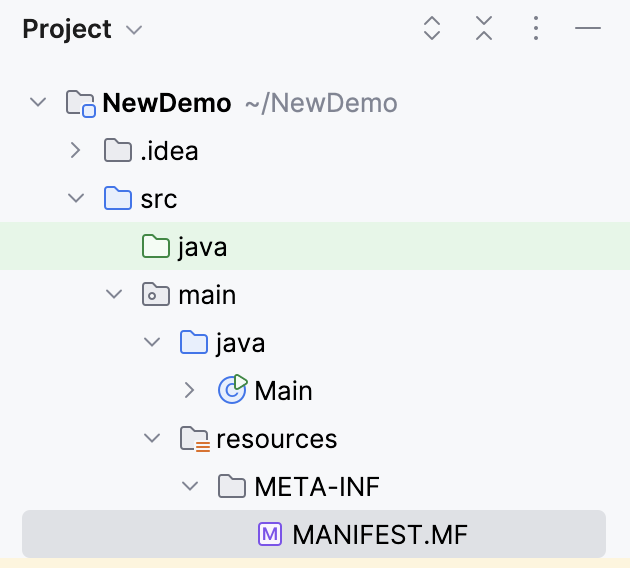Click the MANIFEST.MF file icon

click(270, 535)
